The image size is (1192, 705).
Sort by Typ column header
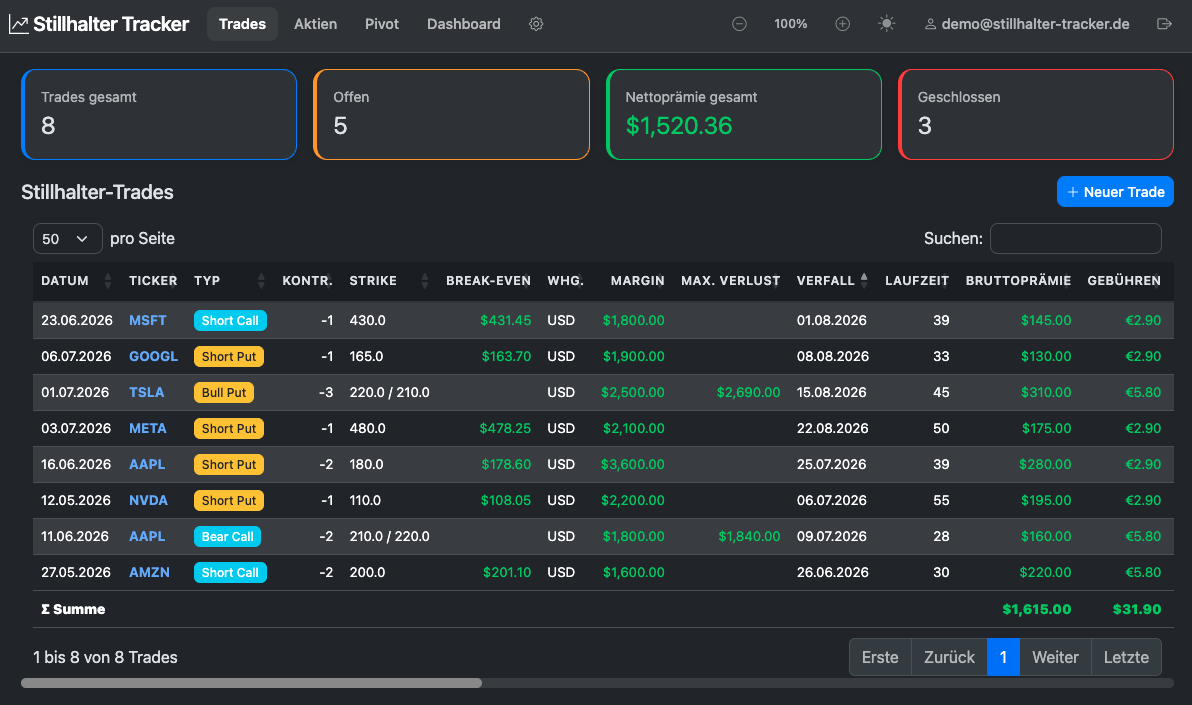pos(207,281)
